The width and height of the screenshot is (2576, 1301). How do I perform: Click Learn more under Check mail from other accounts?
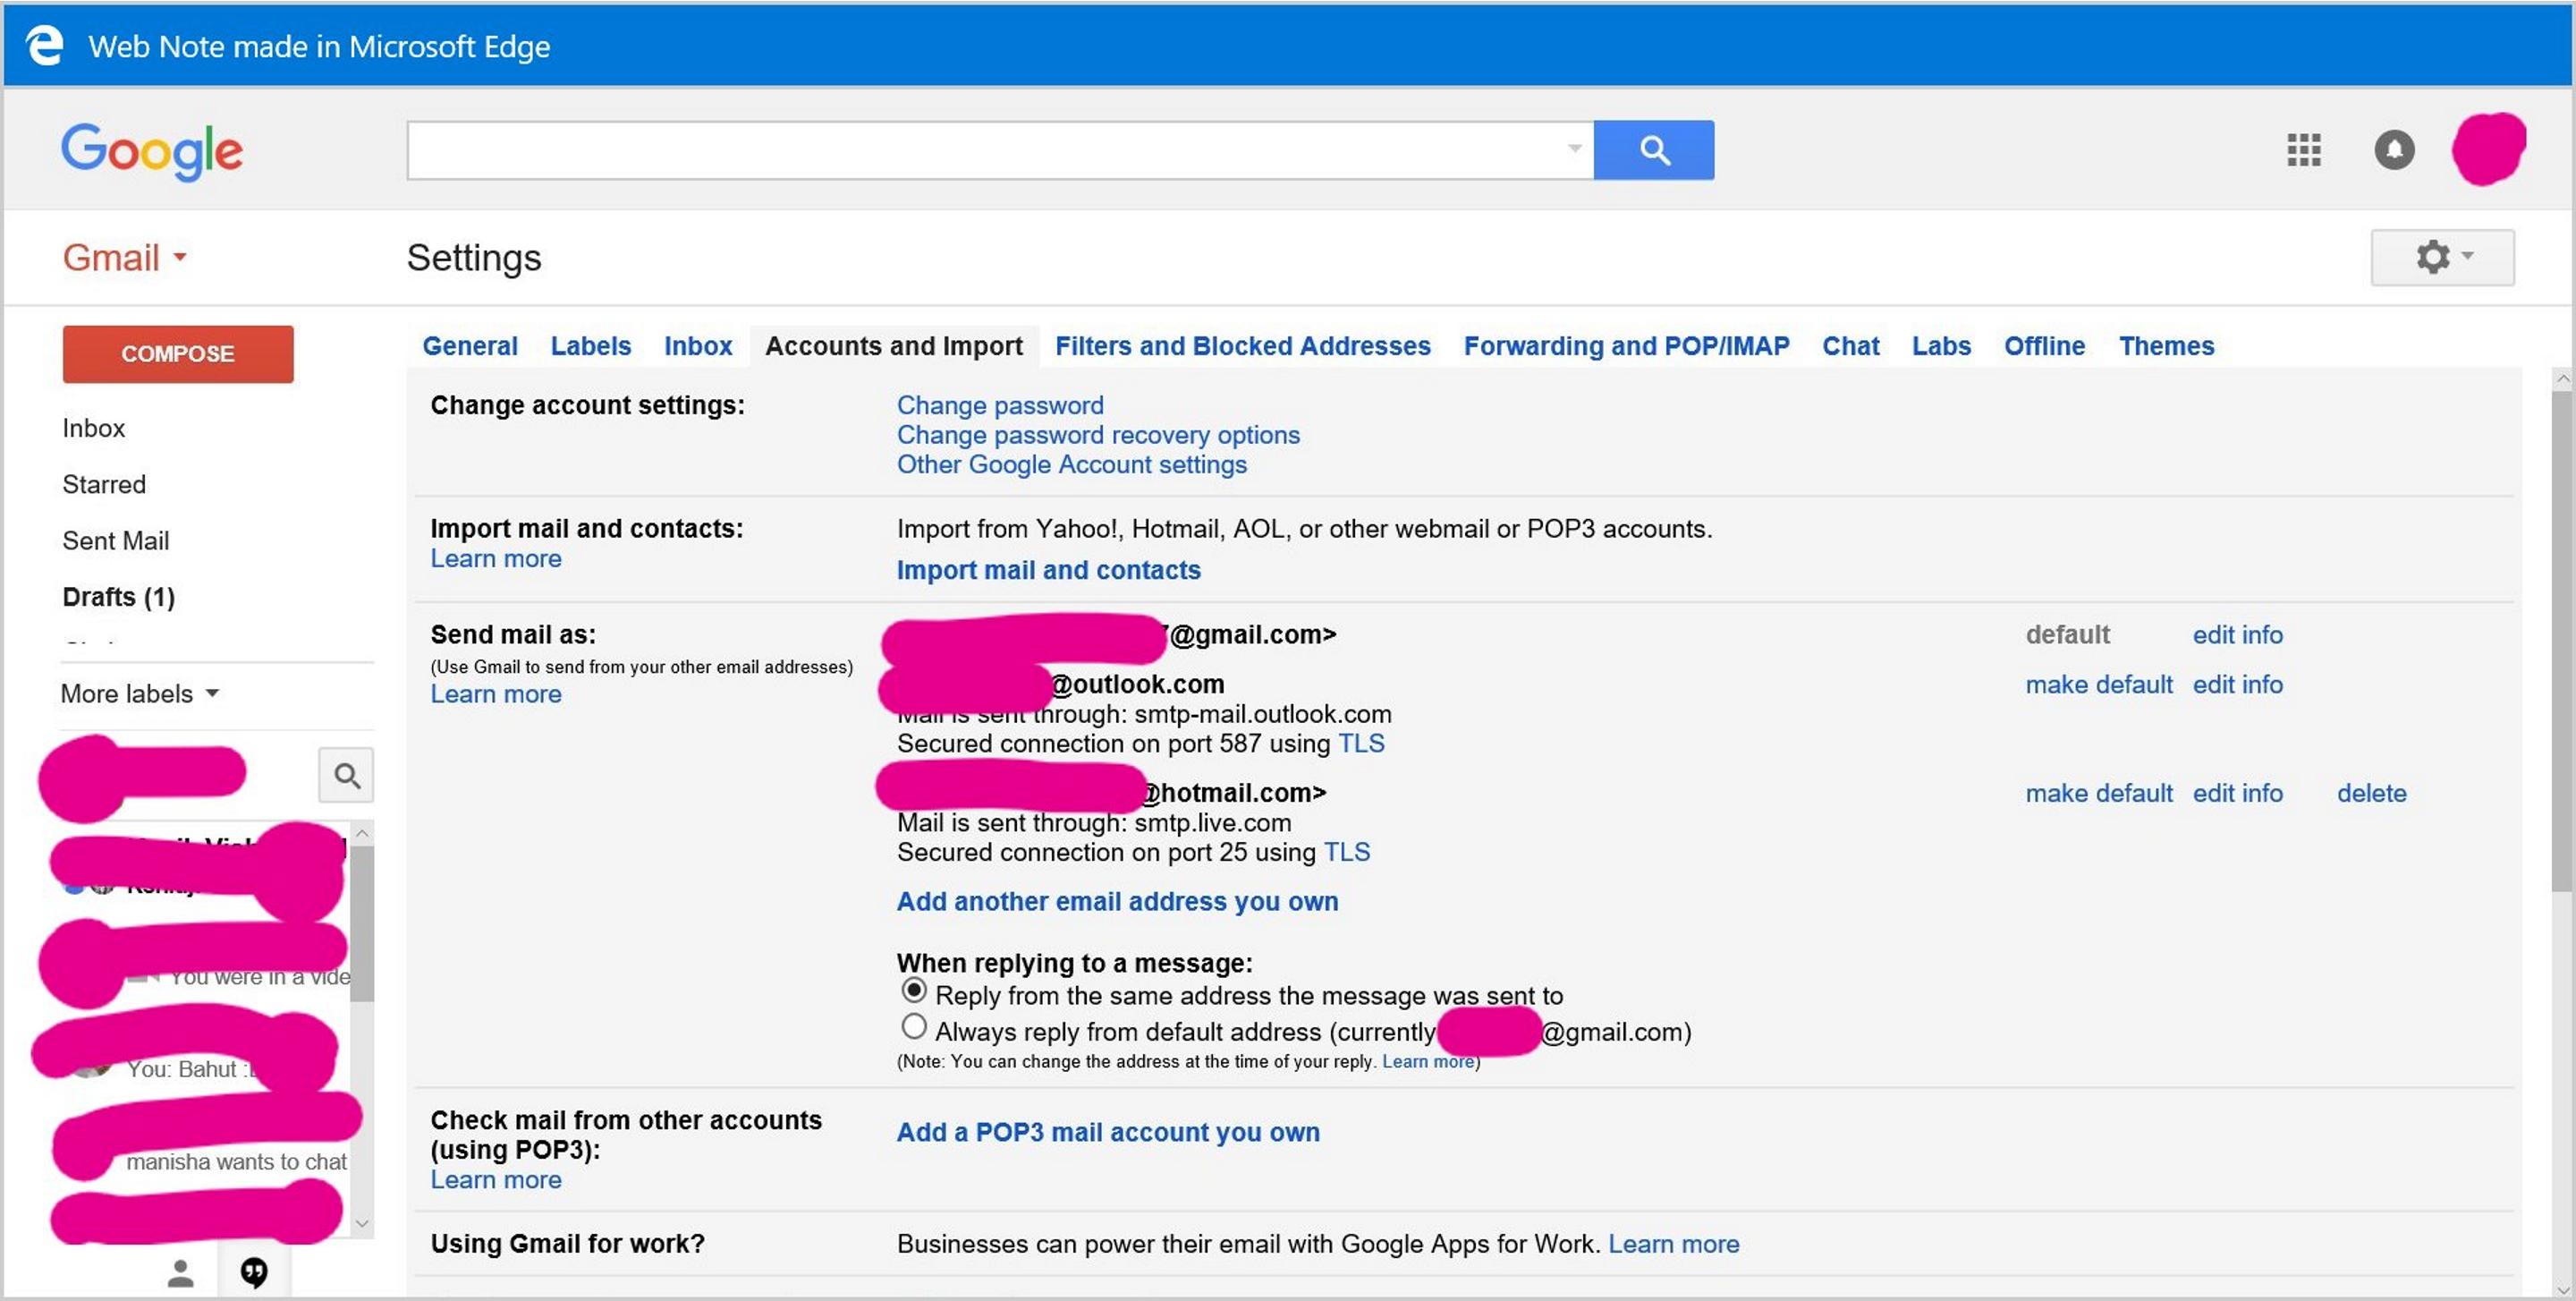pyautogui.click(x=496, y=1180)
